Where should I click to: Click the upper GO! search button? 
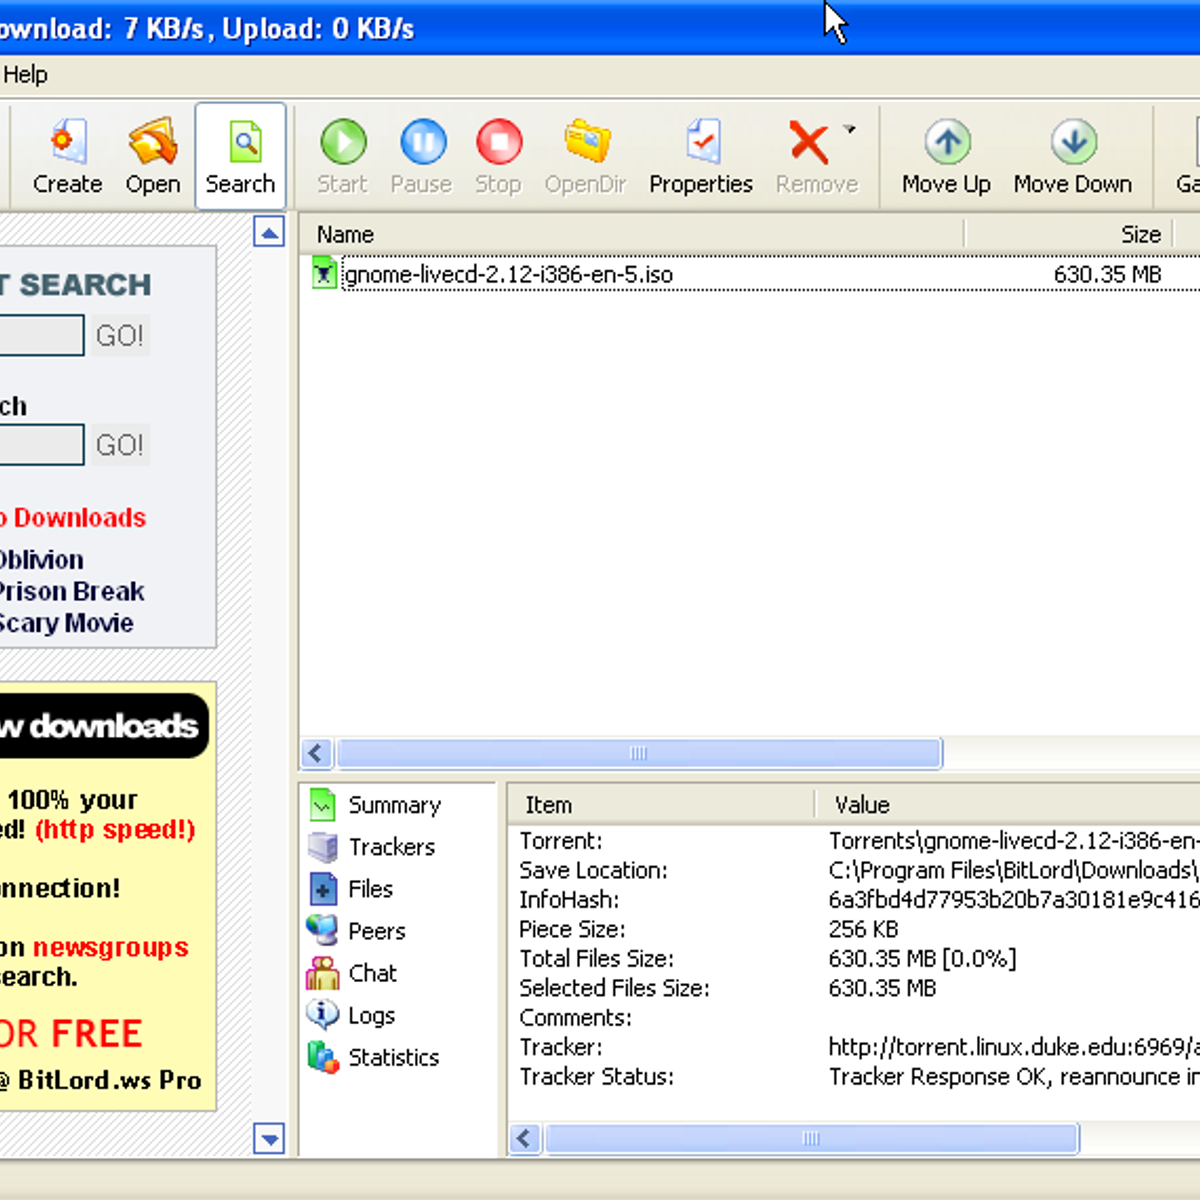click(x=120, y=336)
